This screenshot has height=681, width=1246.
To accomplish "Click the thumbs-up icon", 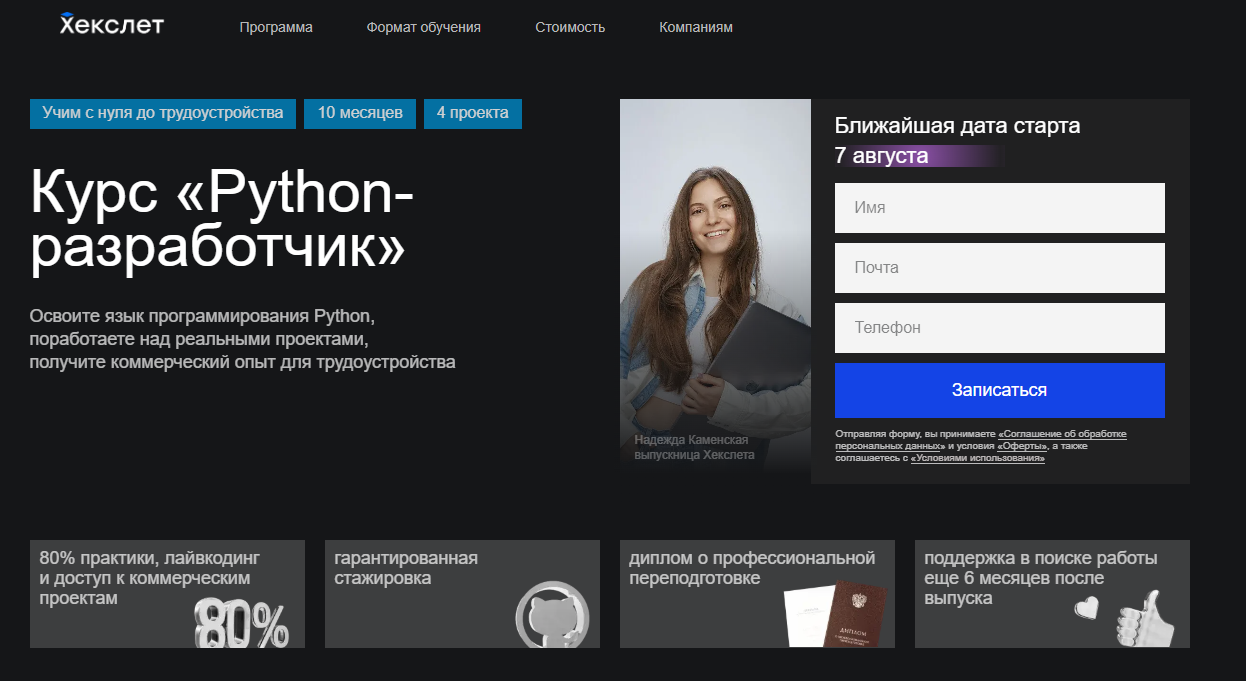I will pos(1146,619).
